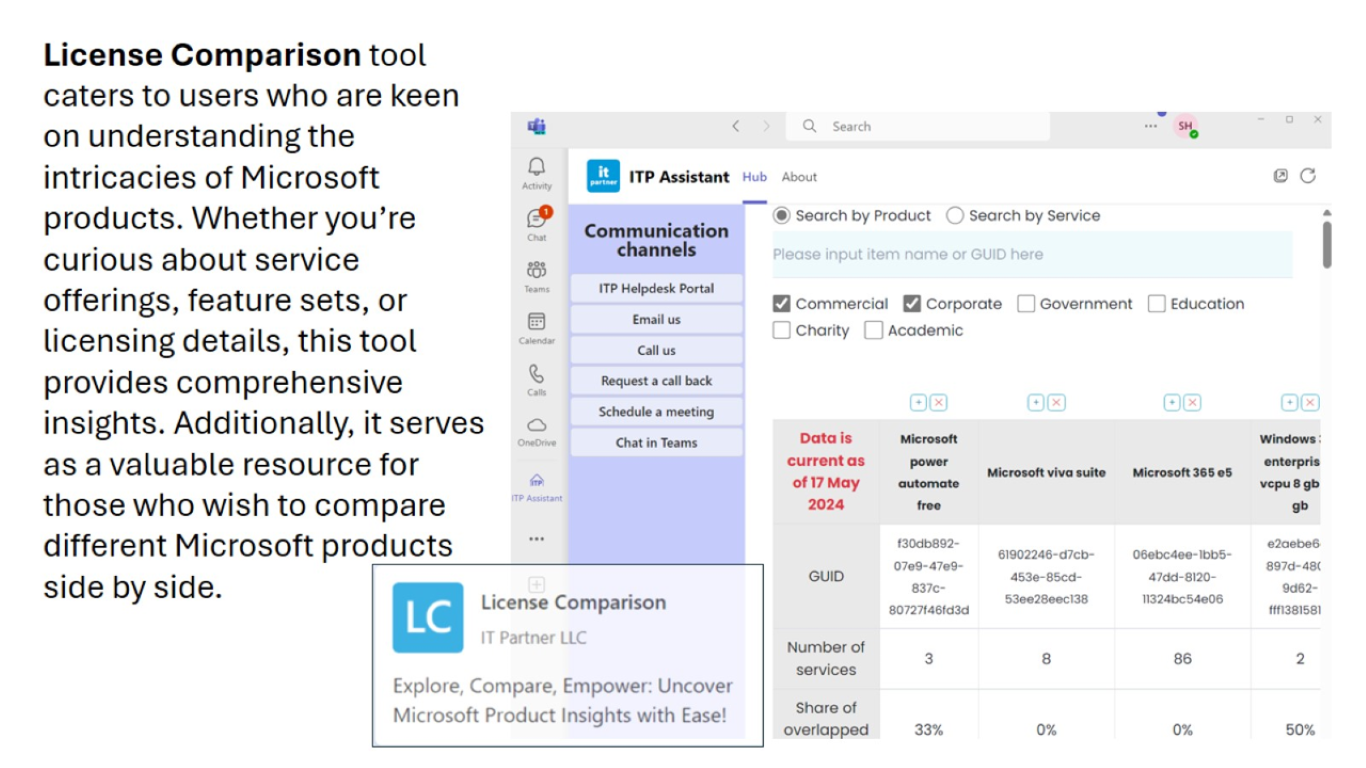Click the Number of services row label
The width and height of the screenshot is (1366, 768).
(826, 658)
